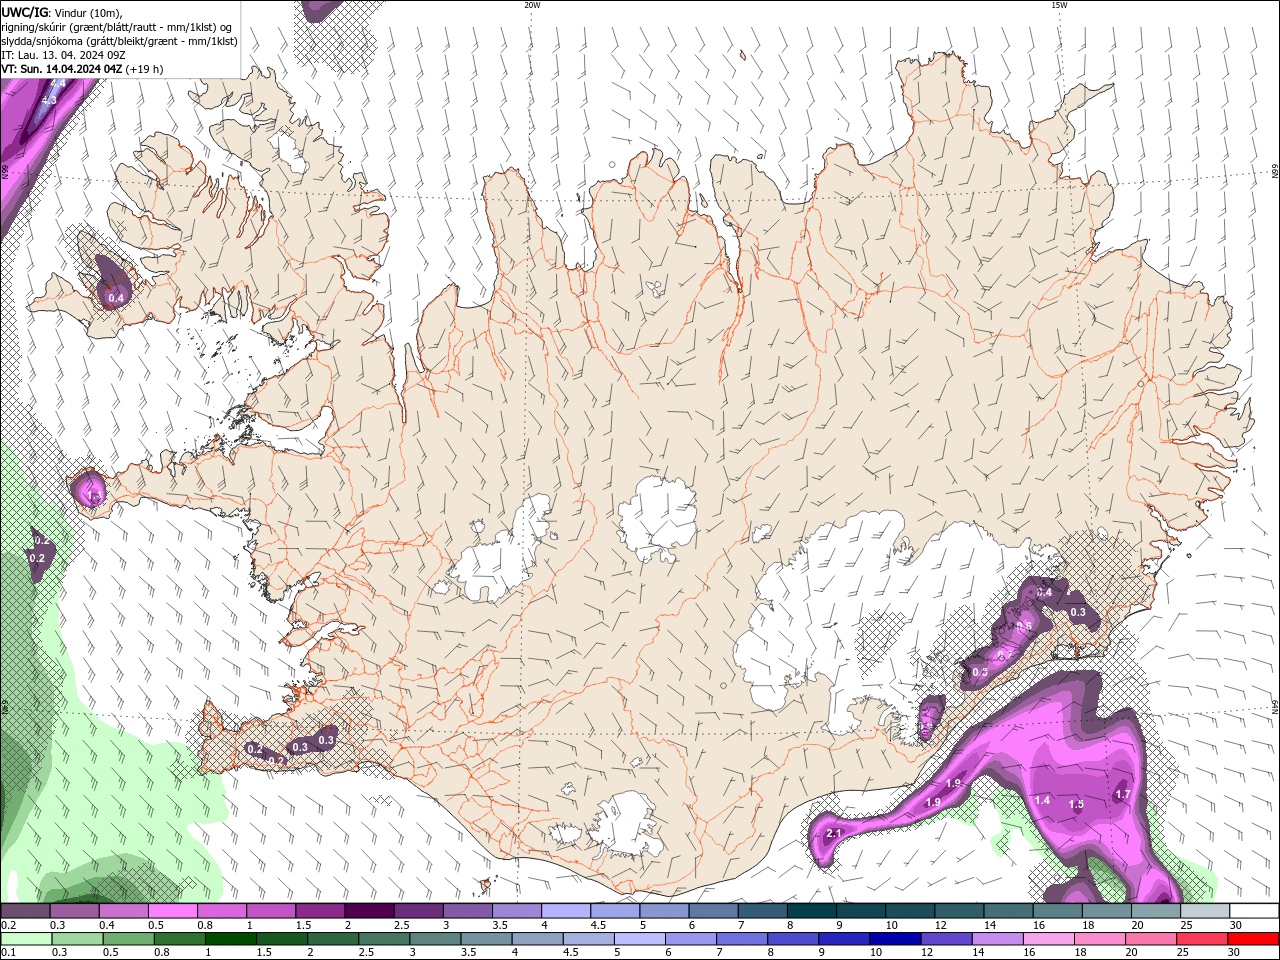Click the valid time 'VT: Sun. 14.04.2024 04Z'
This screenshot has height=960, width=1280.
point(62,69)
